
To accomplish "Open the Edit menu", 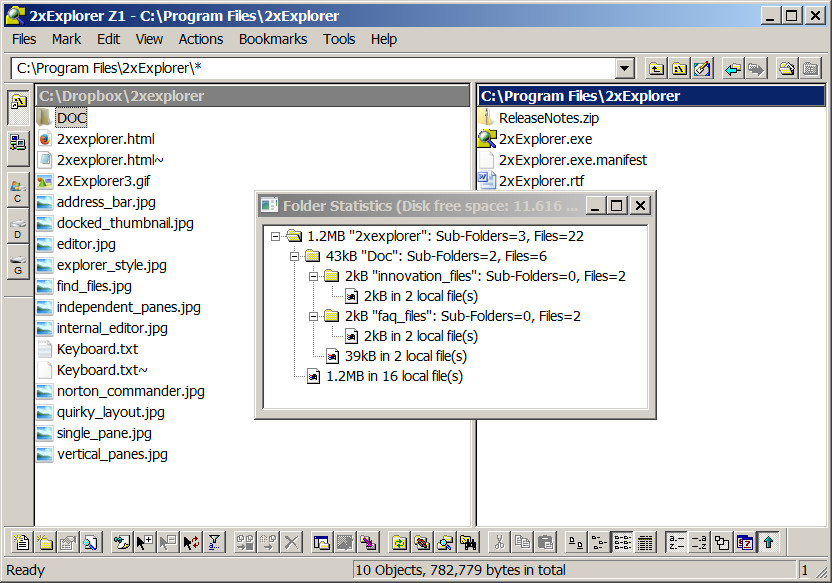I will coord(108,39).
